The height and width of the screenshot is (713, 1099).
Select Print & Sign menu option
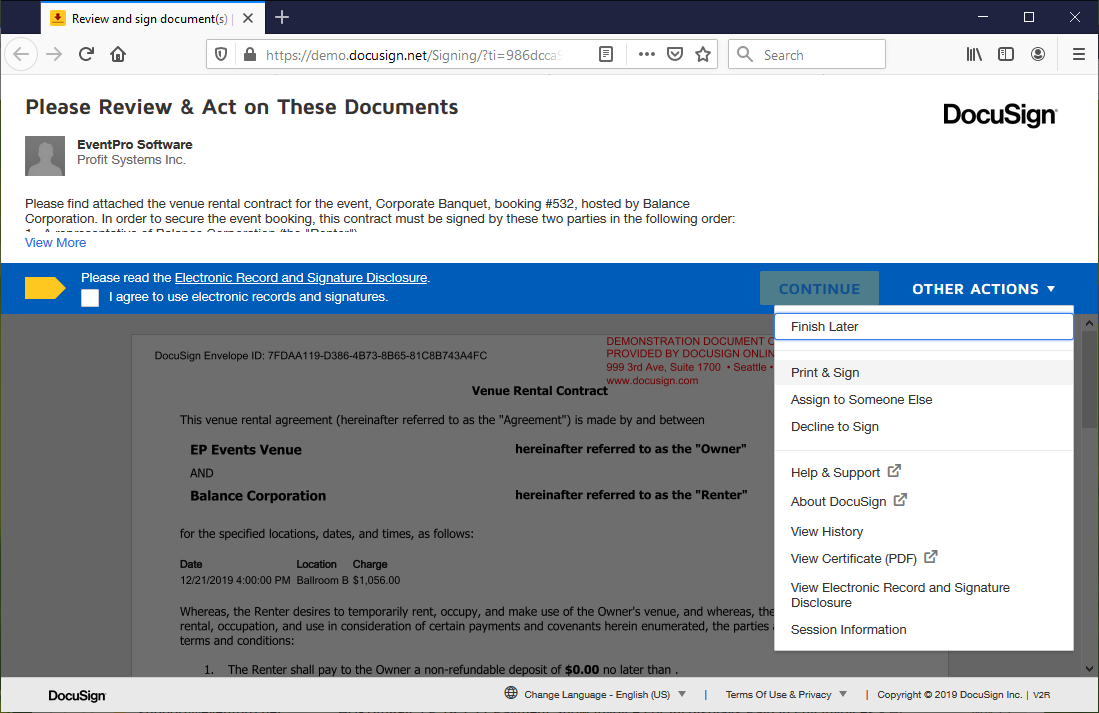924,373
